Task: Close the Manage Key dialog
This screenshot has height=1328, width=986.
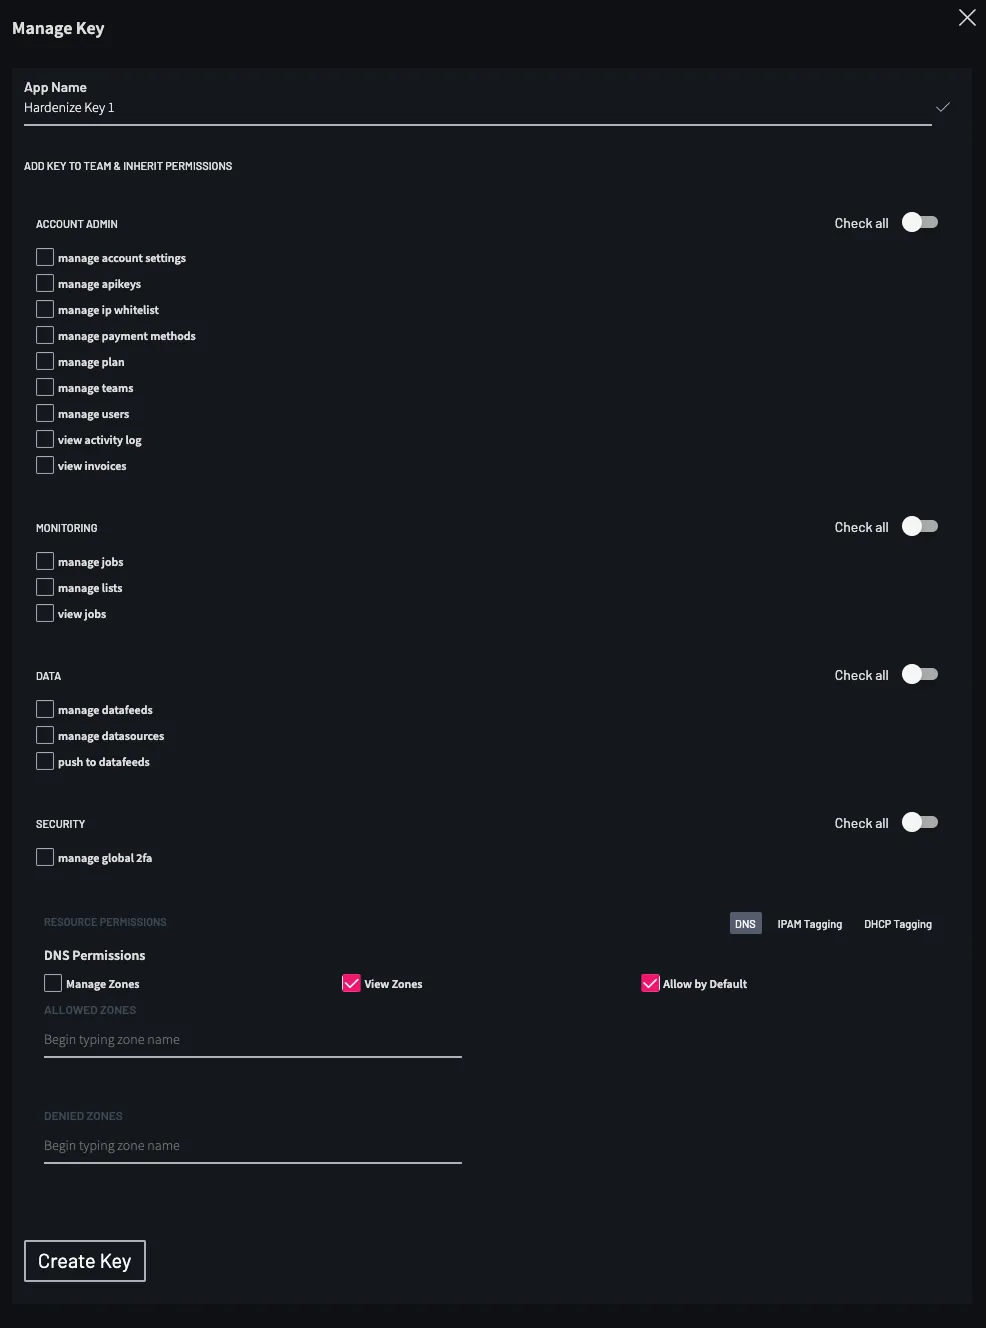Action: pyautogui.click(x=966, y=17)
